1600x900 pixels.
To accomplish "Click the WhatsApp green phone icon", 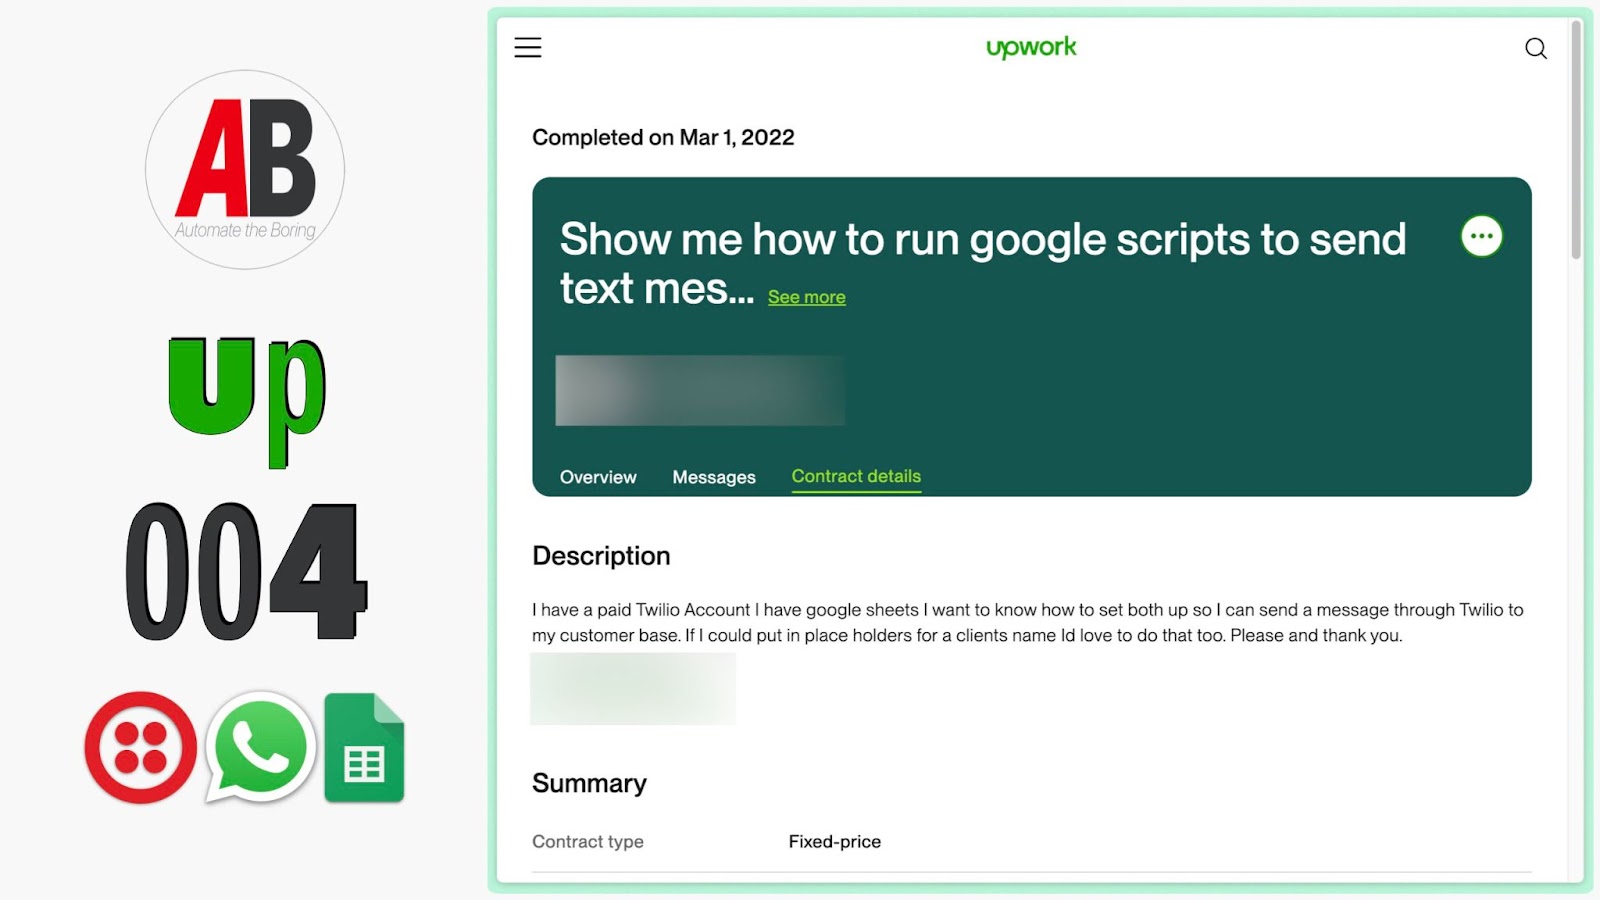I will coord(260,747).
